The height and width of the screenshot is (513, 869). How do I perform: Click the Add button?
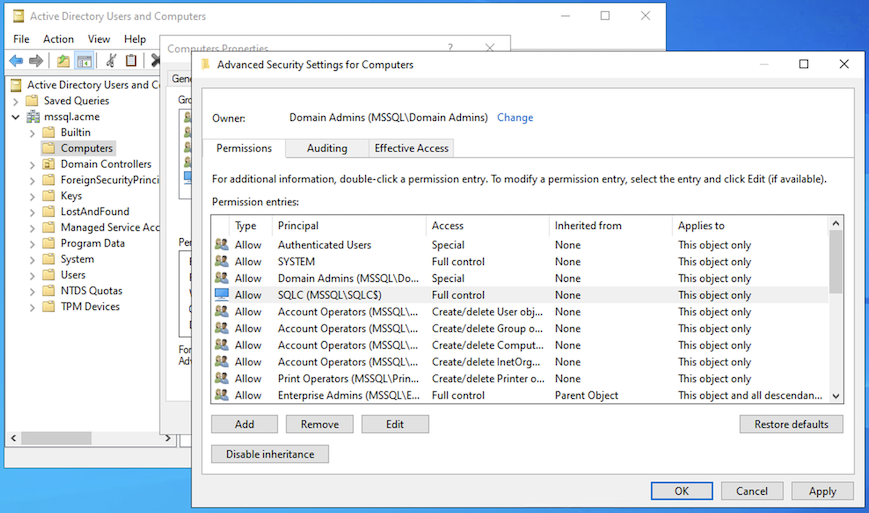tap(244, 424)
